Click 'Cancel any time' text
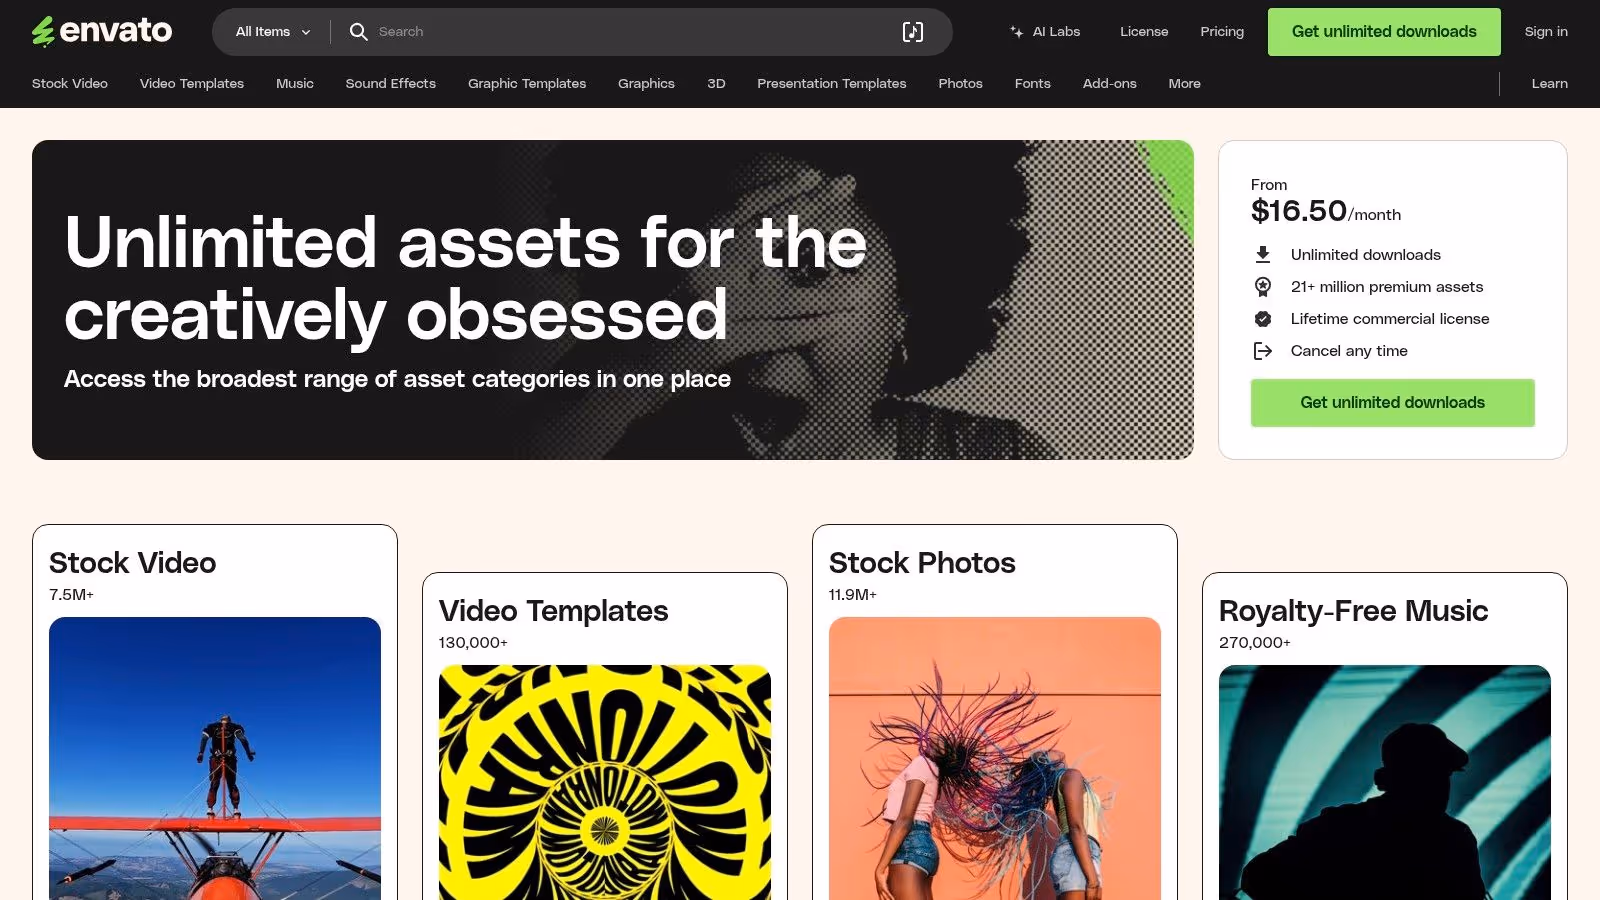 [x=1349, y=351]
